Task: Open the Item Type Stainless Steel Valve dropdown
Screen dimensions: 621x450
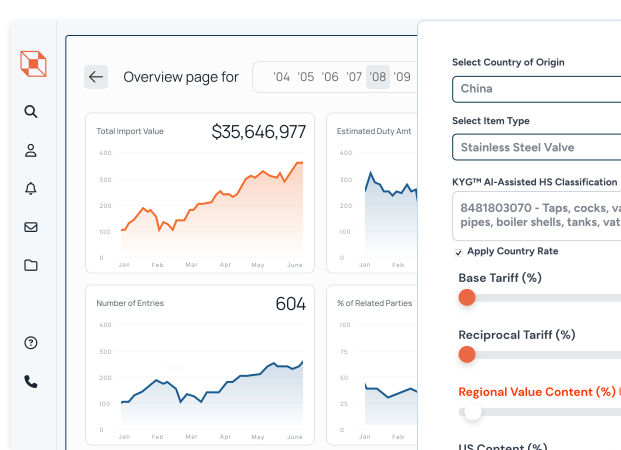Action: 537,147
